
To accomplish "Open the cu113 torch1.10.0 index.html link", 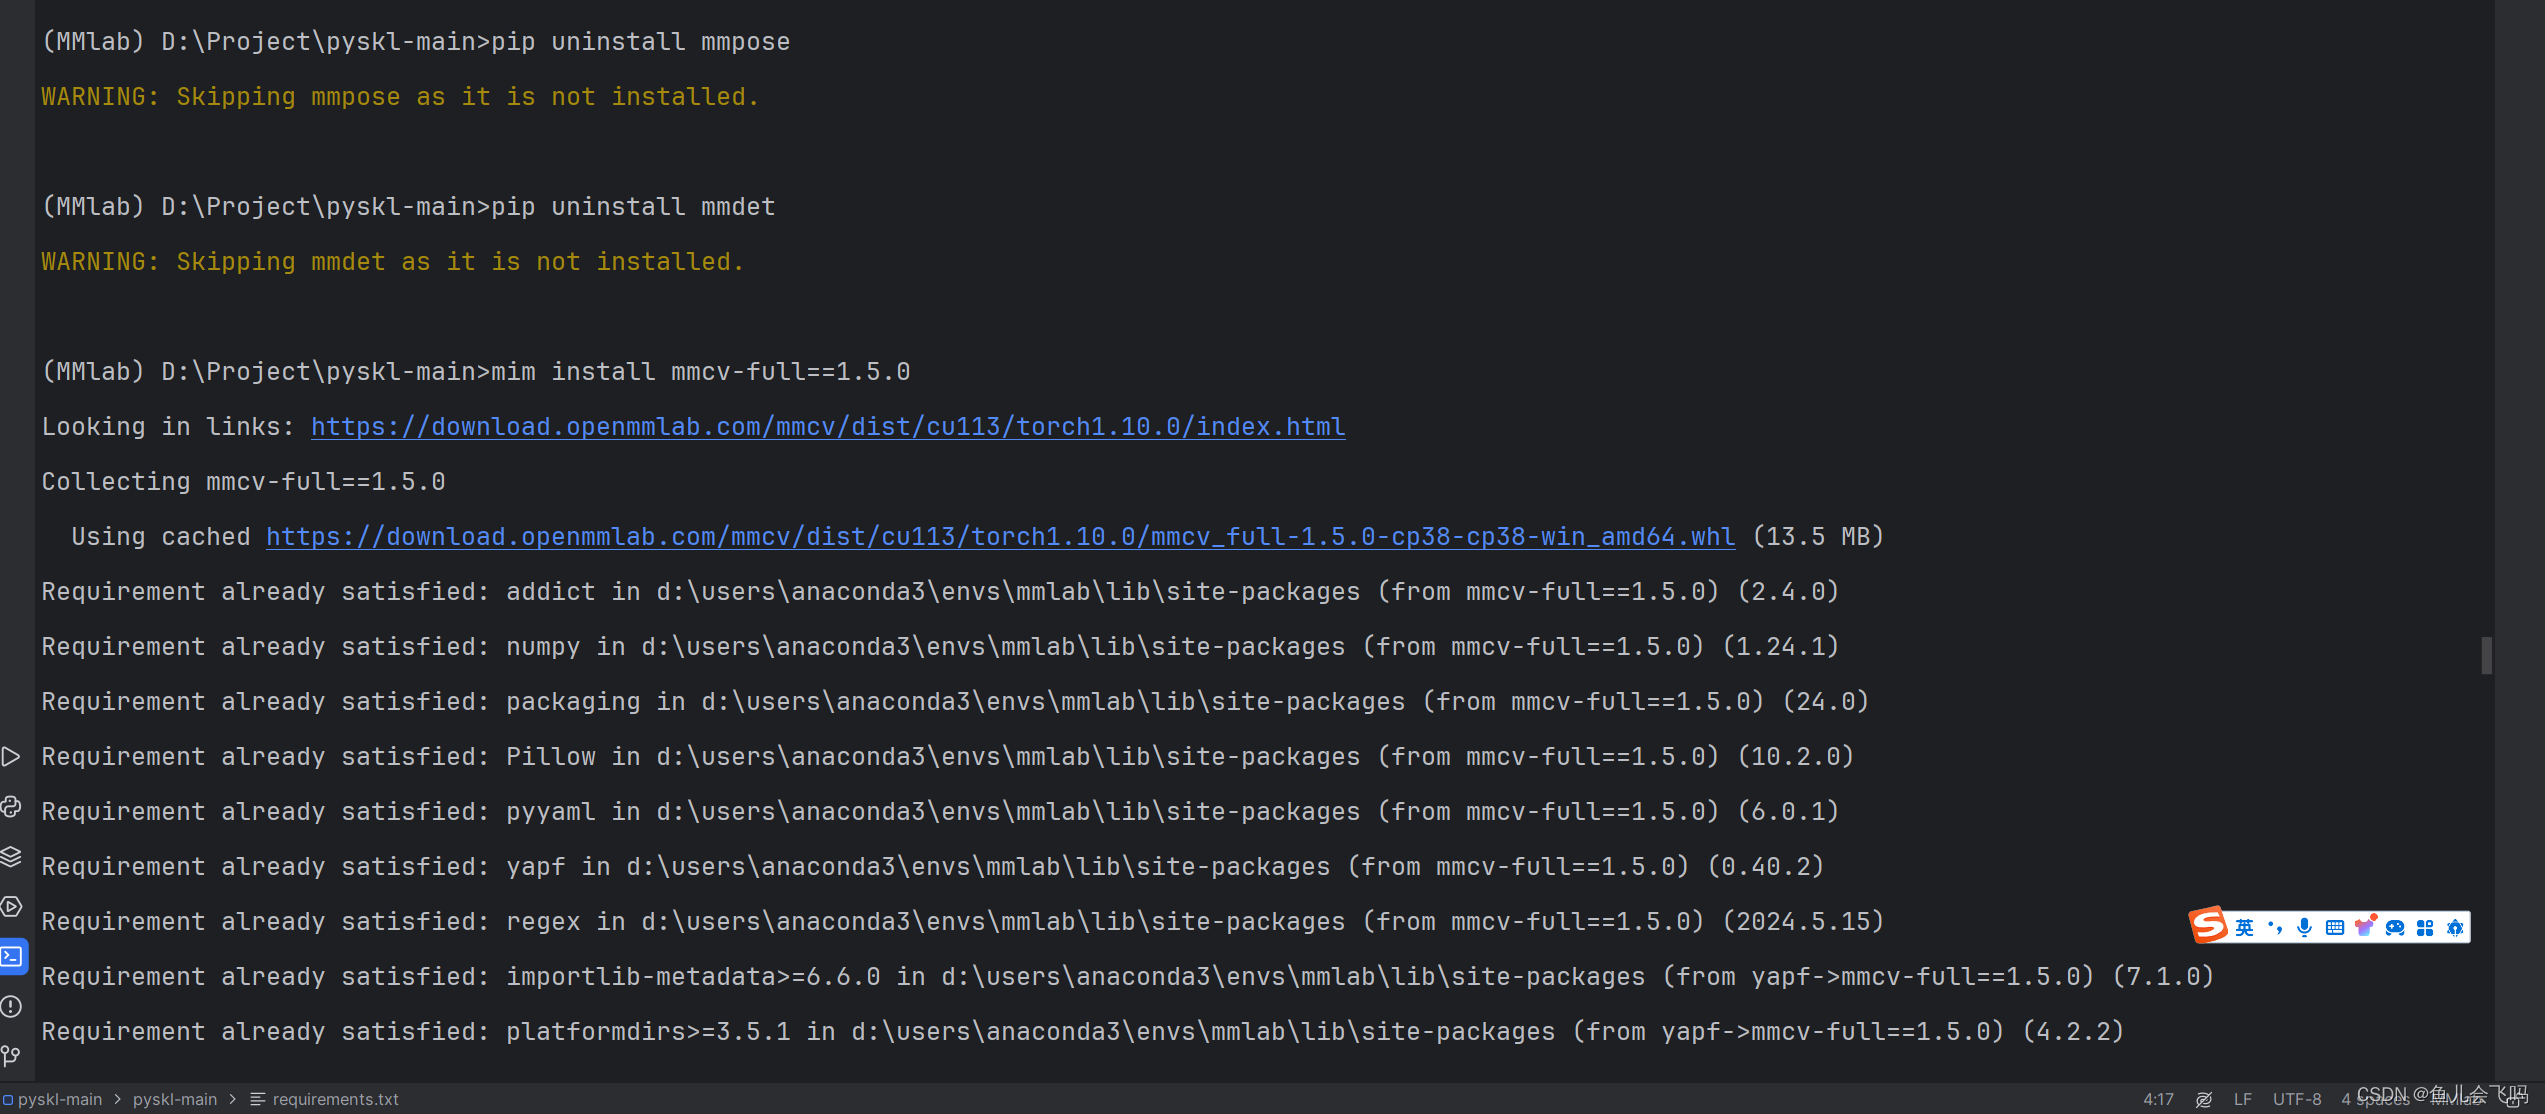I will pos(827,426).
